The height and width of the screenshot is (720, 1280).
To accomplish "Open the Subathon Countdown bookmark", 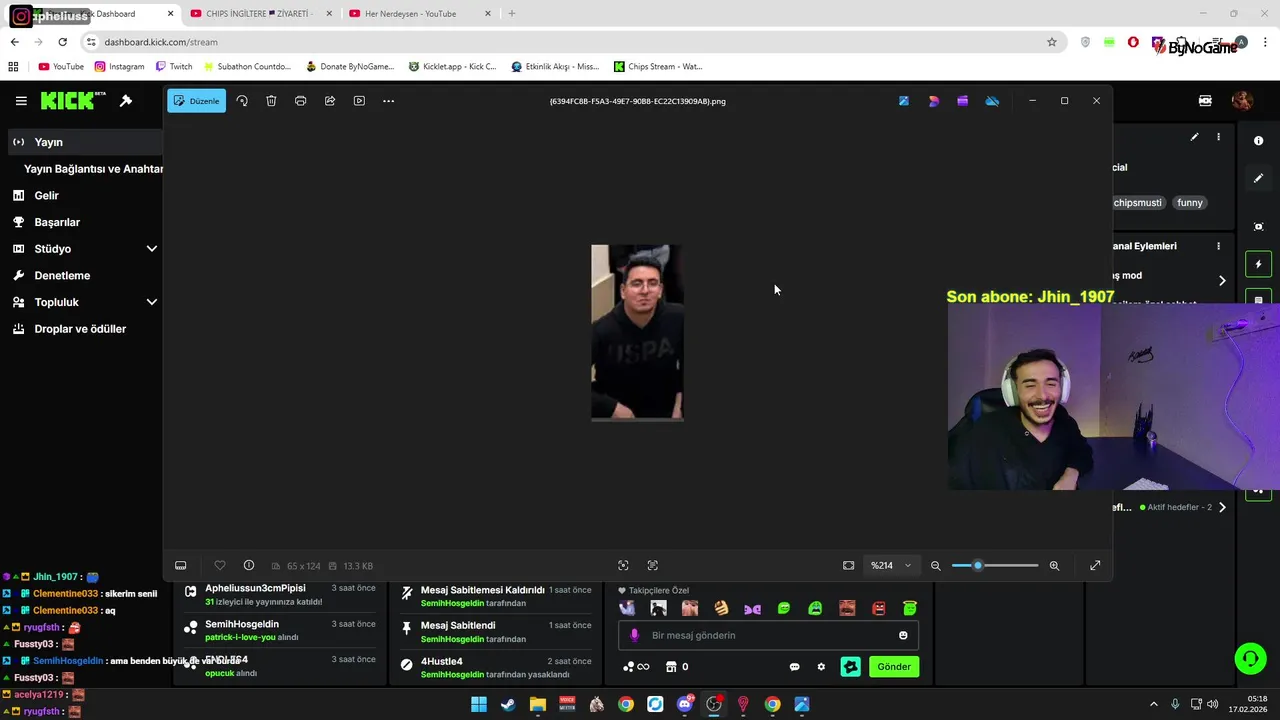I will [x=246, y=67].
